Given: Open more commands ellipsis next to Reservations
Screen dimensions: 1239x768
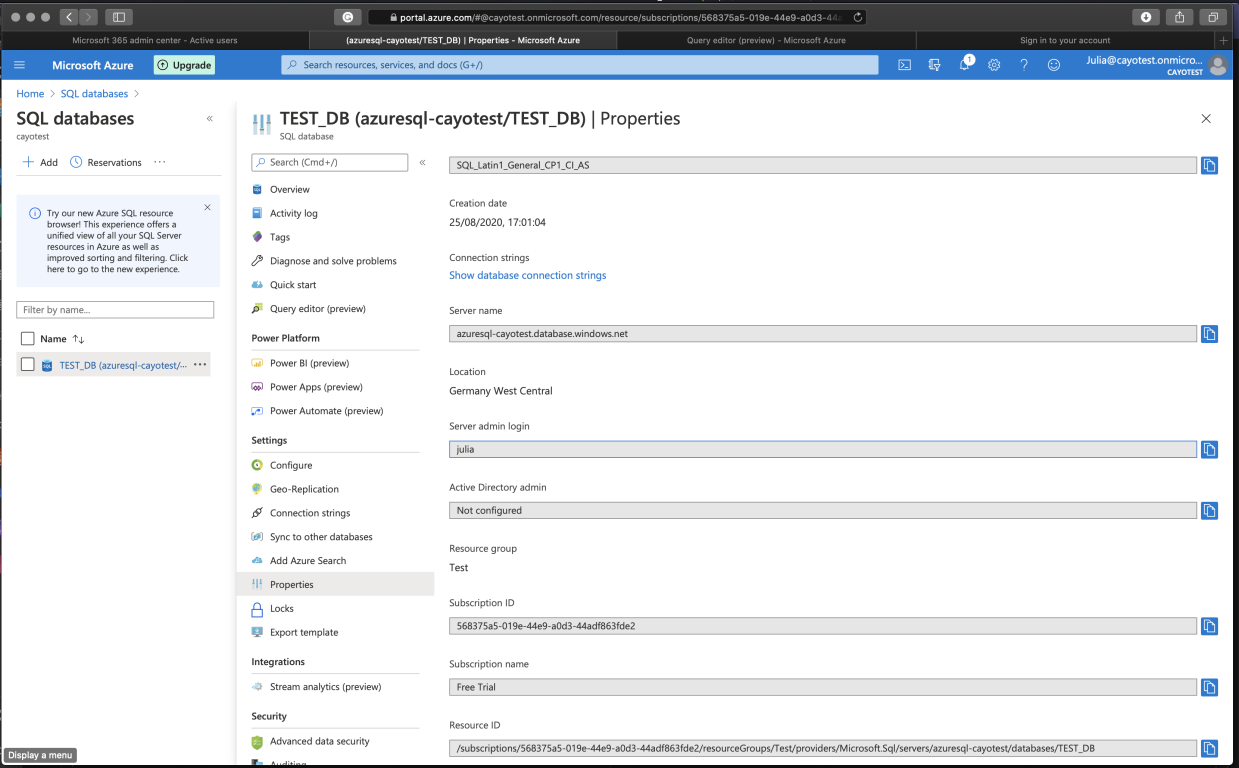Looking at the screenshot, I should (x=159, y=162).
